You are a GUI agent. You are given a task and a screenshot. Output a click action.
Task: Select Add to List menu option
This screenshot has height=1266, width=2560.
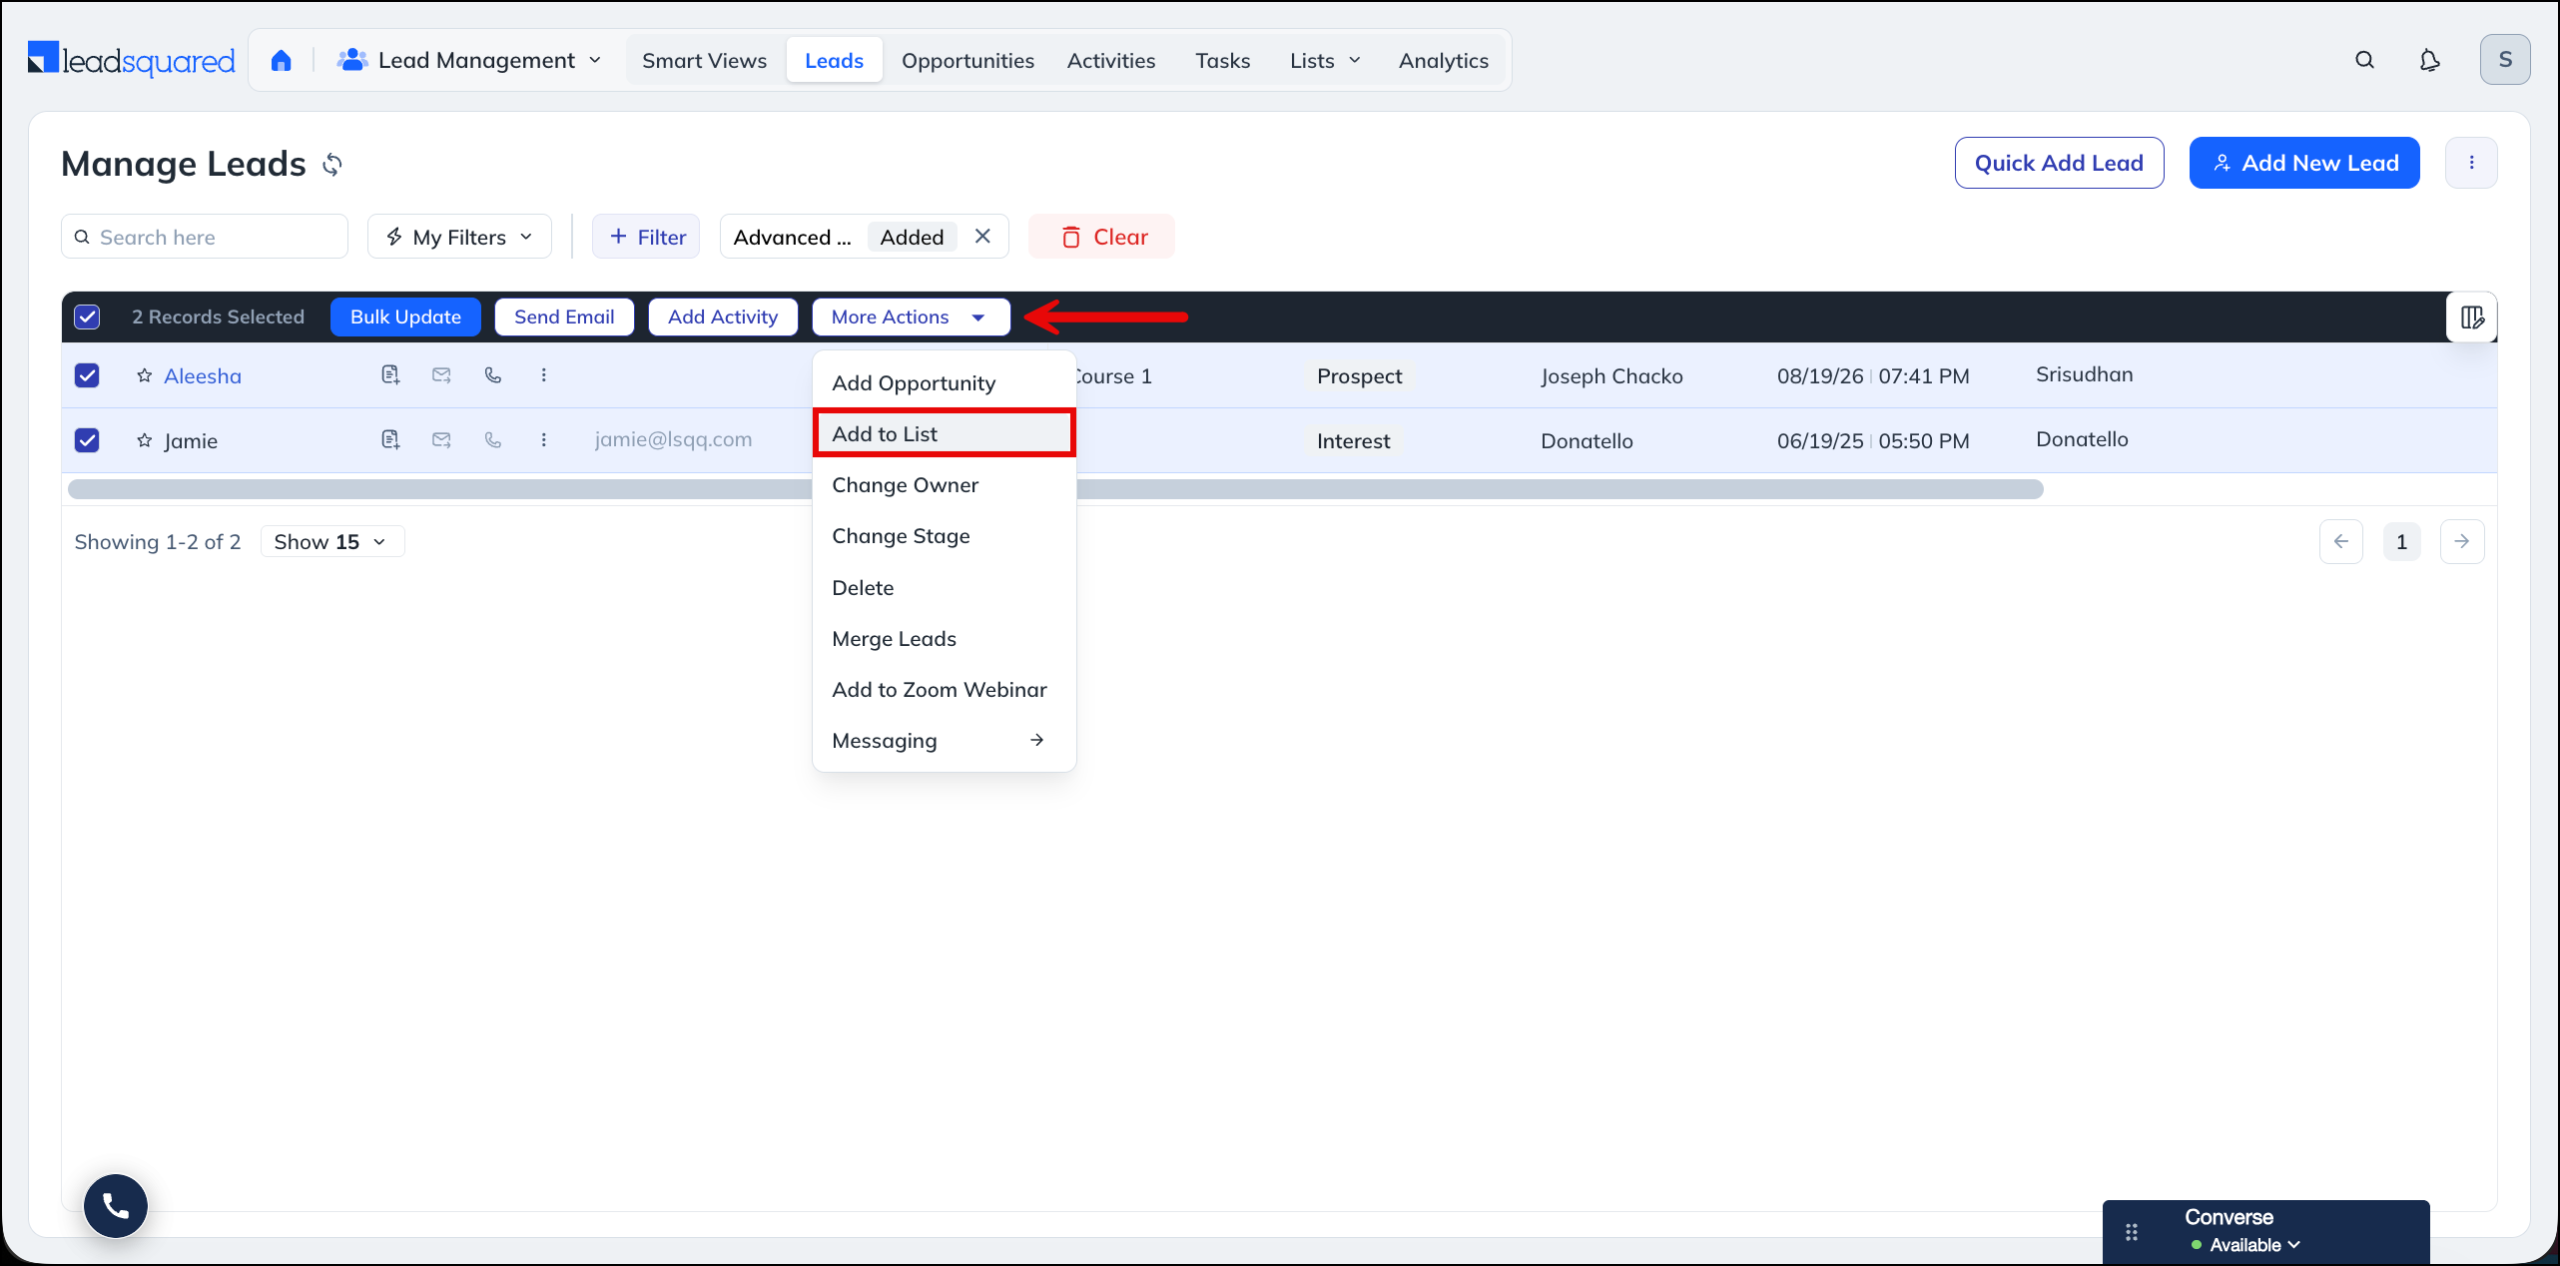tap(944, 434)
